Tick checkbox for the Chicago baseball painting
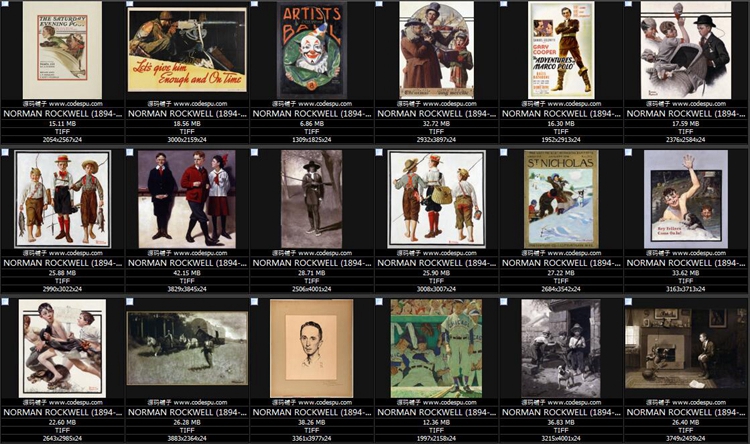This screenshot has height=444, width=750. 379,301
